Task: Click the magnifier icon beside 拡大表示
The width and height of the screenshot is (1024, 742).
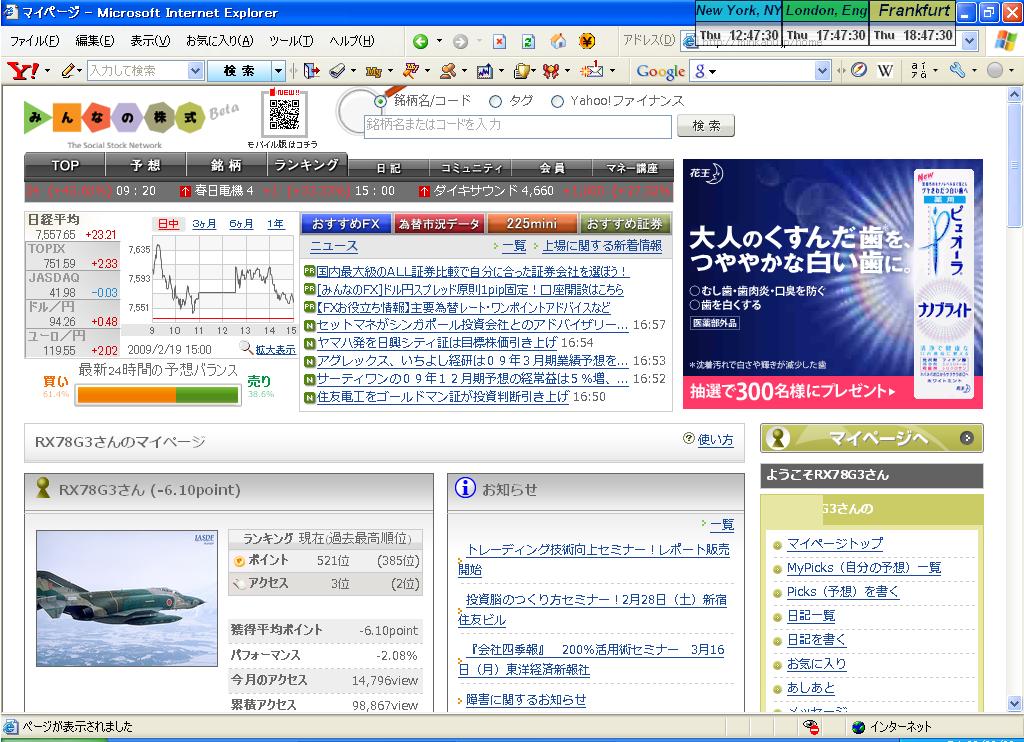Action: (x=246, y=349)
